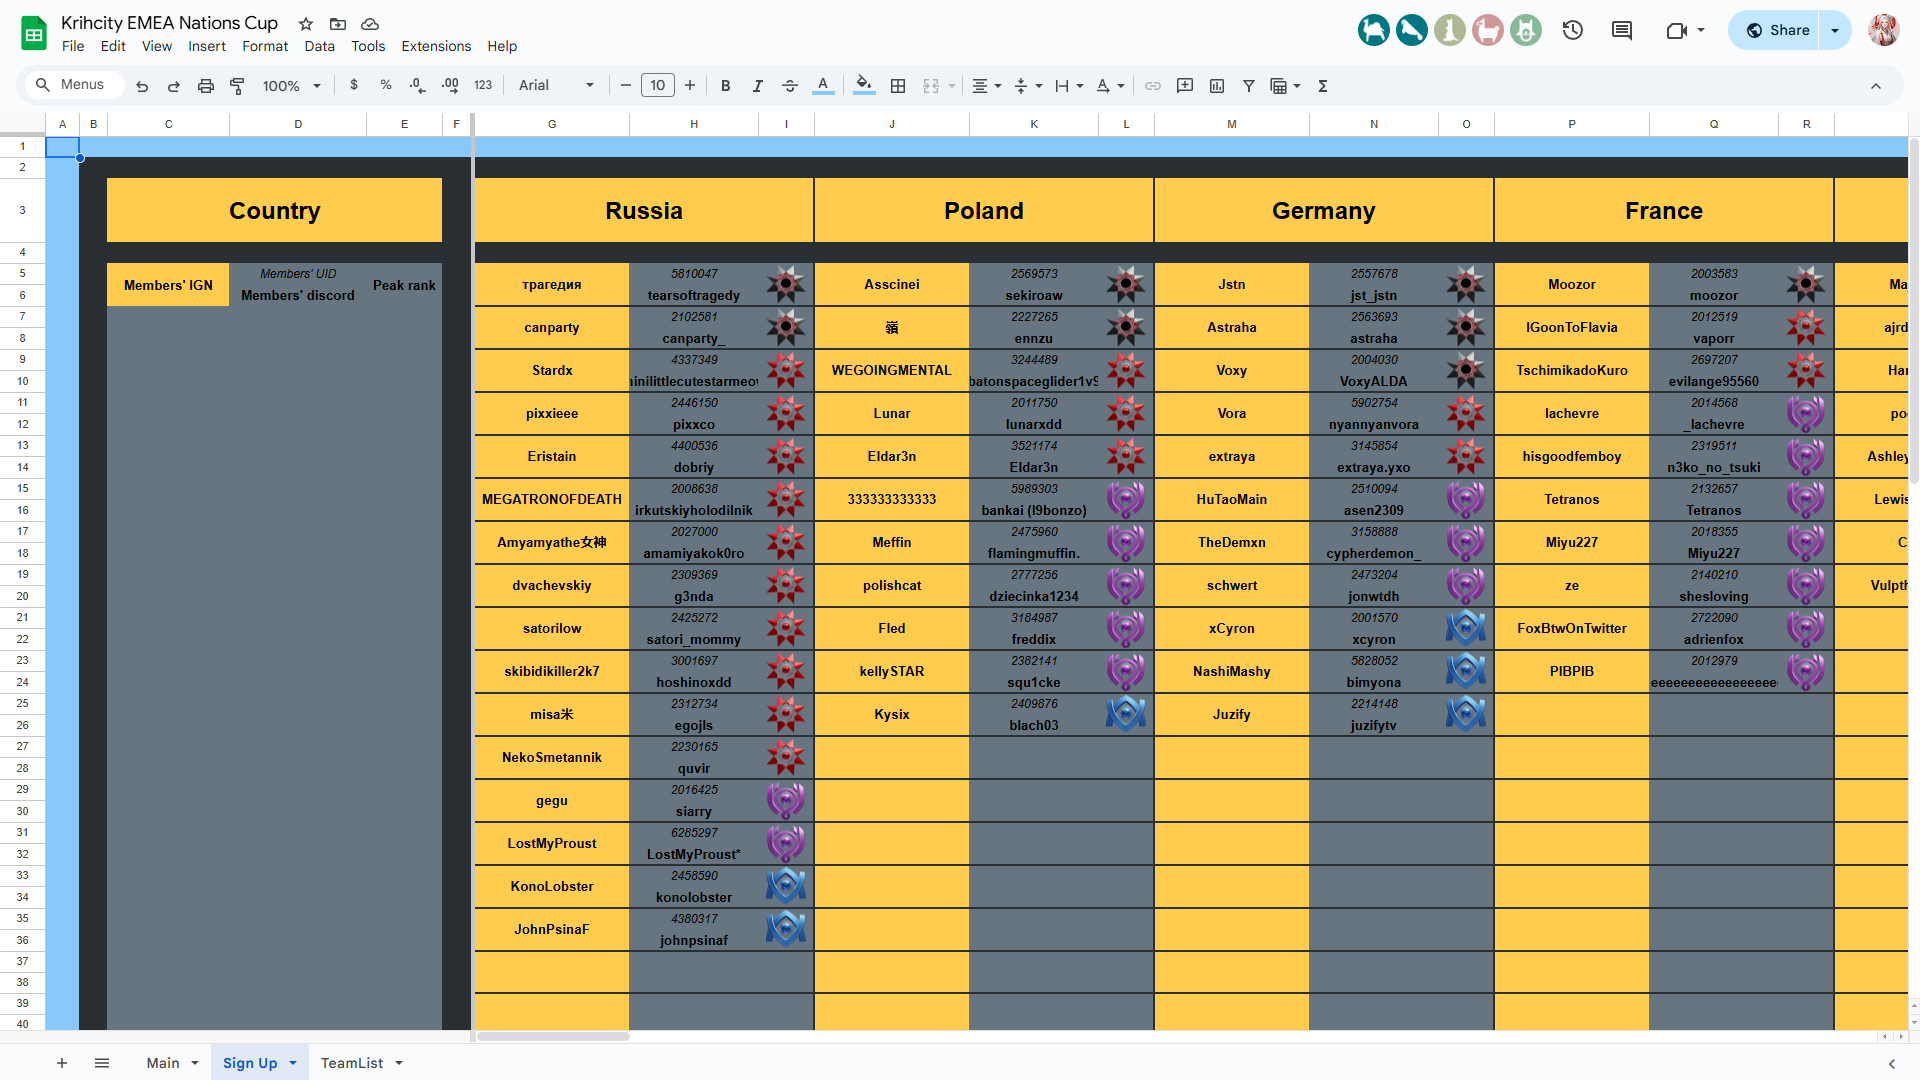This screenshot has width=1920, height=1080.
Task: Click the Menus search button
Action: 70,85
